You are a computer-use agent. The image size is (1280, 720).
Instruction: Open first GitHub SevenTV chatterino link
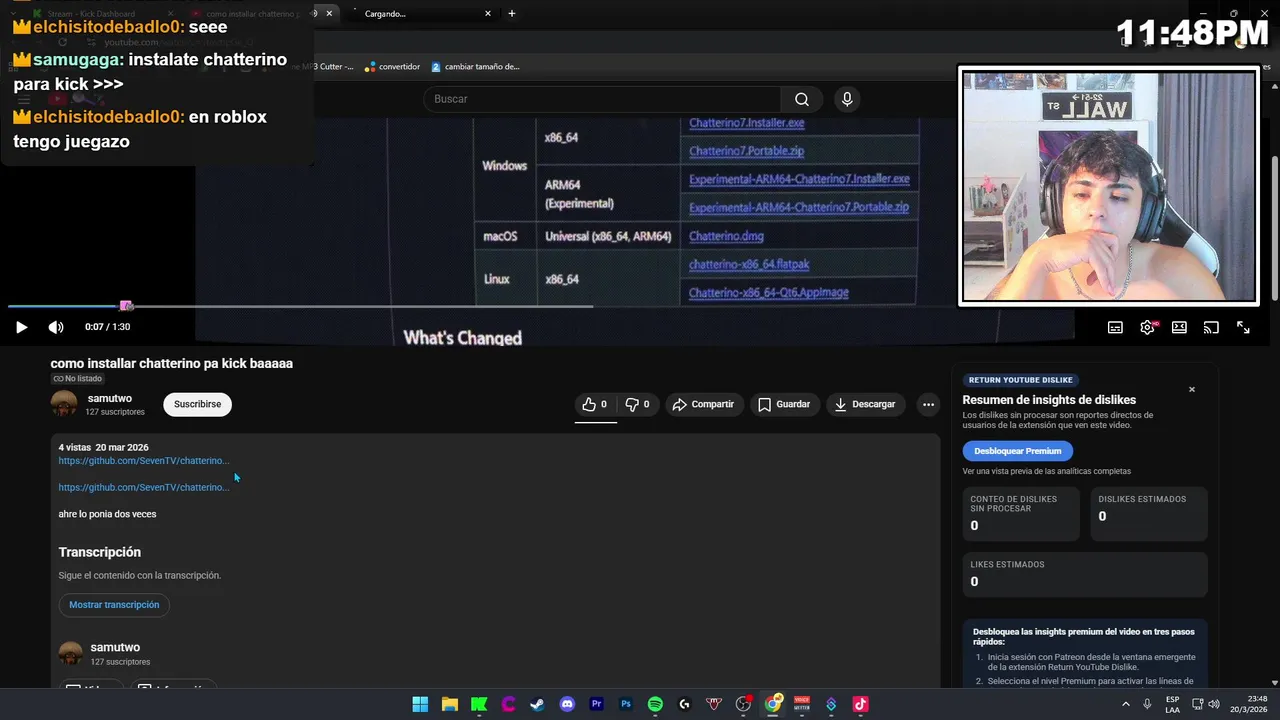point(144,461)
